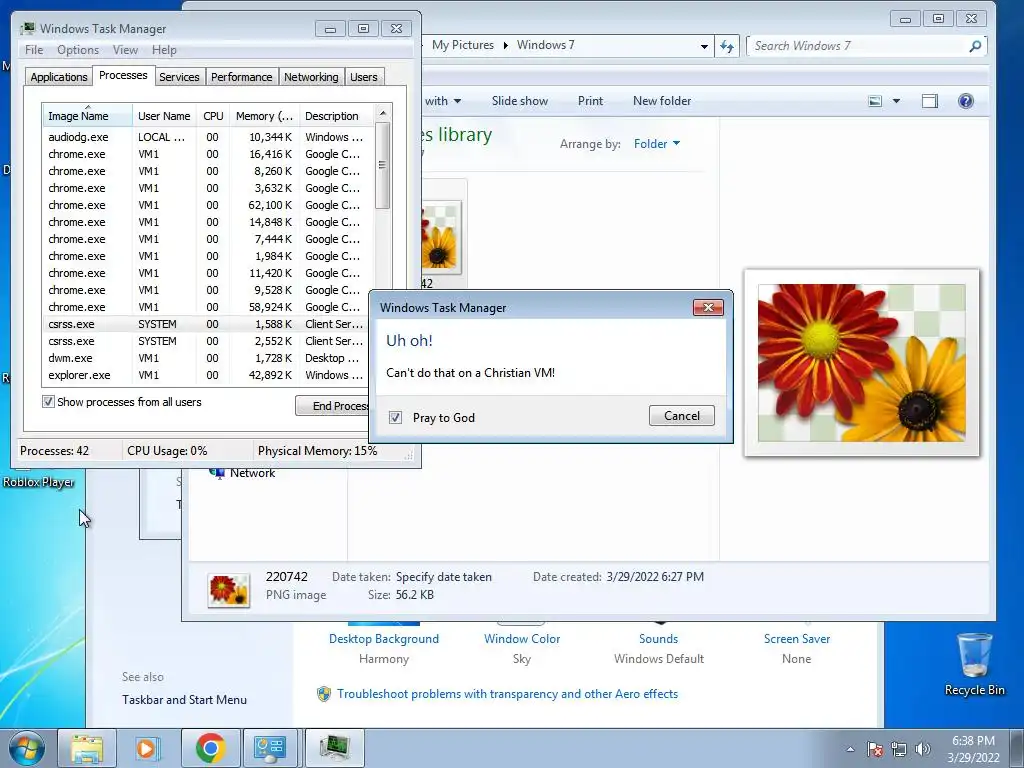Click the refresh button beside address bar

pos(727,46)
